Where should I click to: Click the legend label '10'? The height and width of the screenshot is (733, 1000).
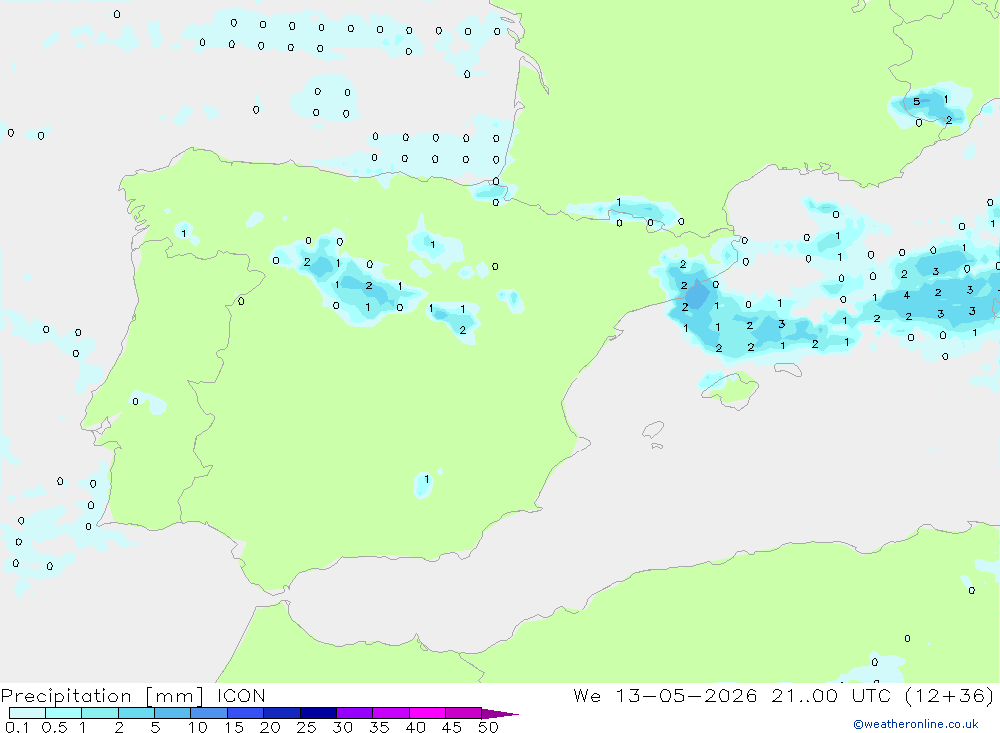pos(198,727)
